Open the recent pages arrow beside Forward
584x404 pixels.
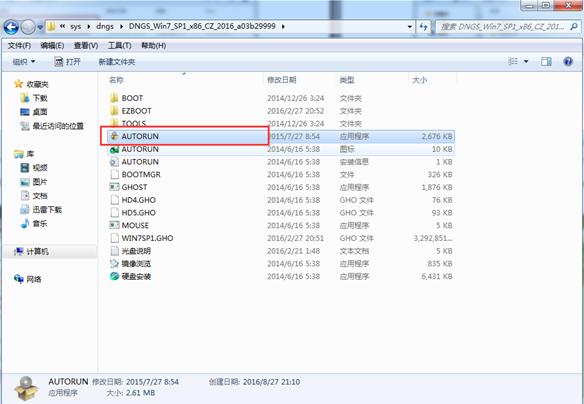pyautogui.click(x=40, y=27)
